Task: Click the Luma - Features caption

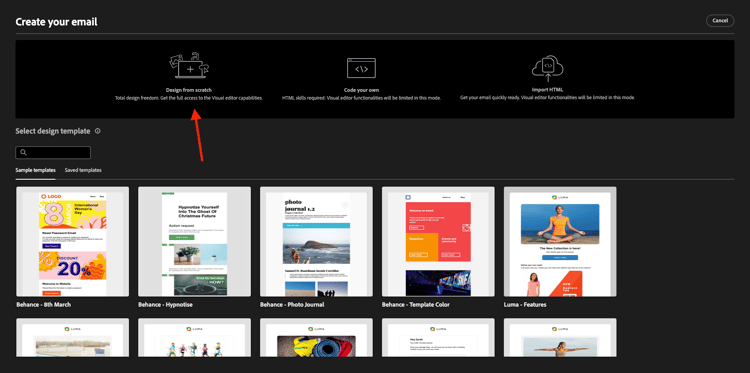Action: (x=525, y=305)
